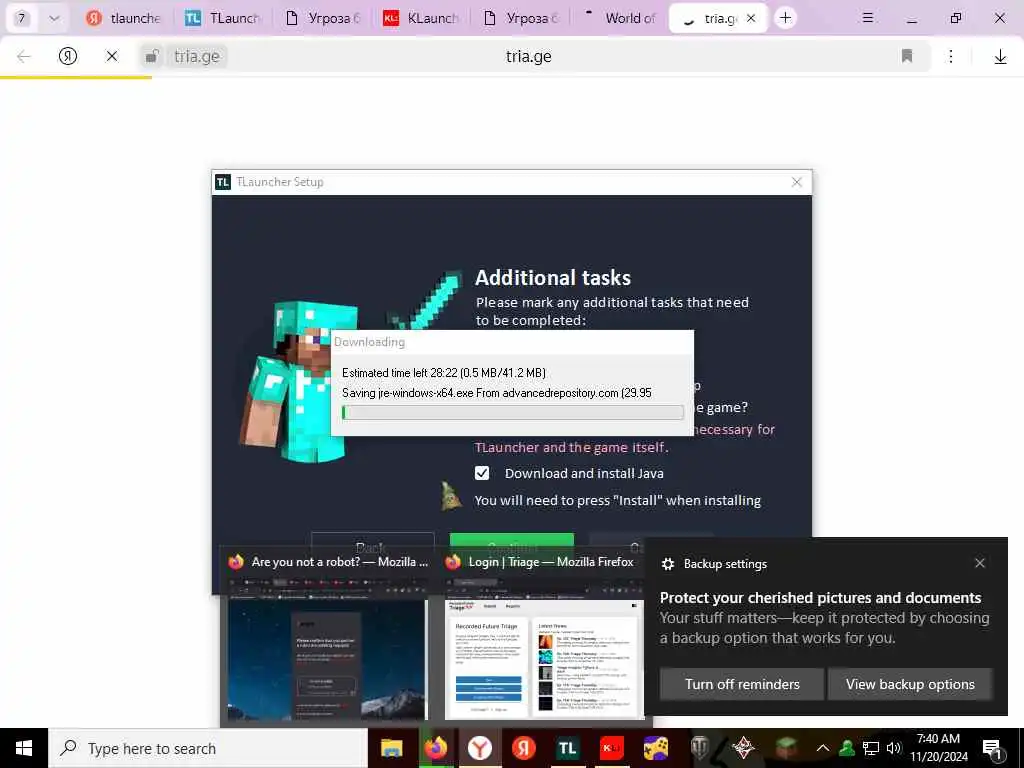Open File Explorer from the taskbar
This screenshot has width=1024, height=768.
coord(392,748)
